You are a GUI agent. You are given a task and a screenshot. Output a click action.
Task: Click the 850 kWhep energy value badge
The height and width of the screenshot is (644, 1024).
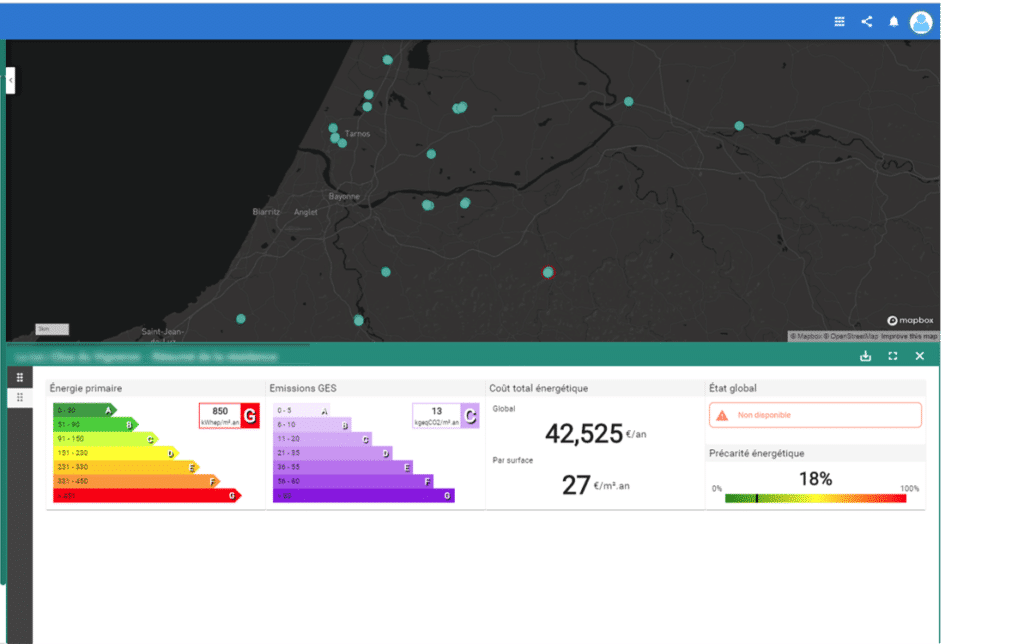pyautogui.click(x=220, y=415)
